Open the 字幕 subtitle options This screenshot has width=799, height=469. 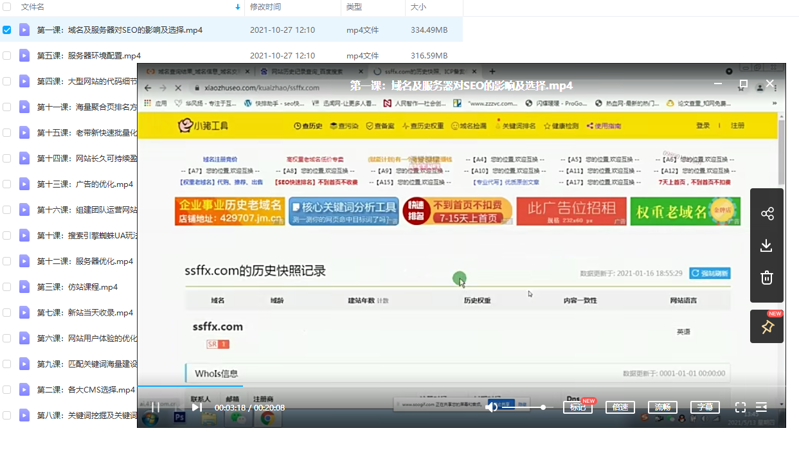[x=705, y=407]
